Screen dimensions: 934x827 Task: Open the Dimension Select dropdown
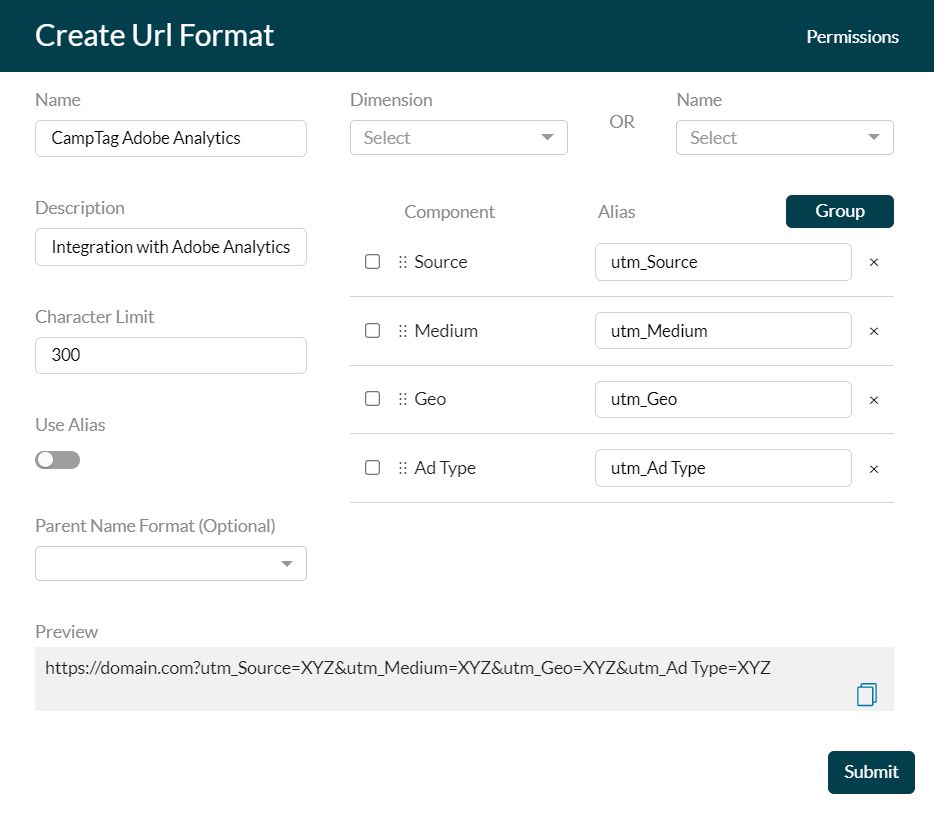(x=458, y=137)
